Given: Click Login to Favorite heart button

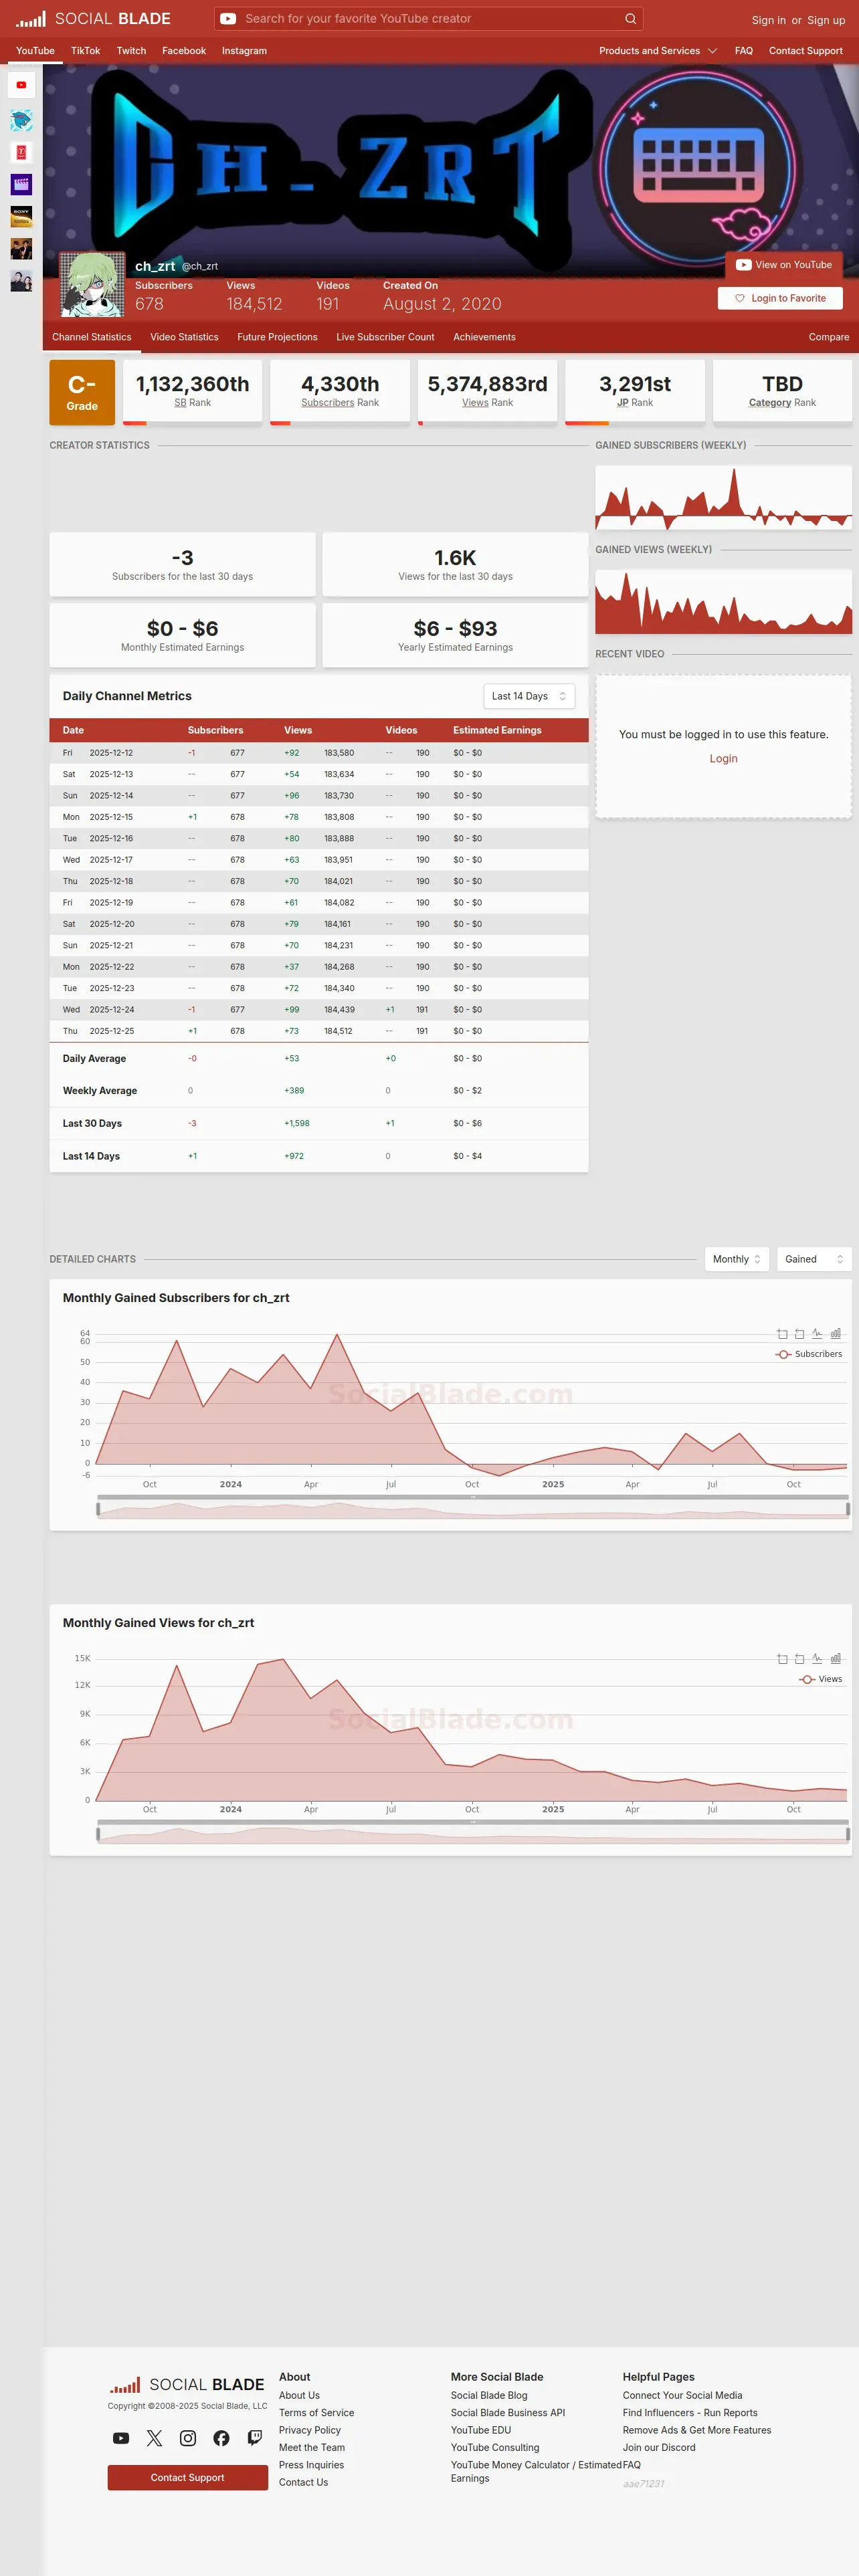Looking at the screenshot, I should 780,298.
